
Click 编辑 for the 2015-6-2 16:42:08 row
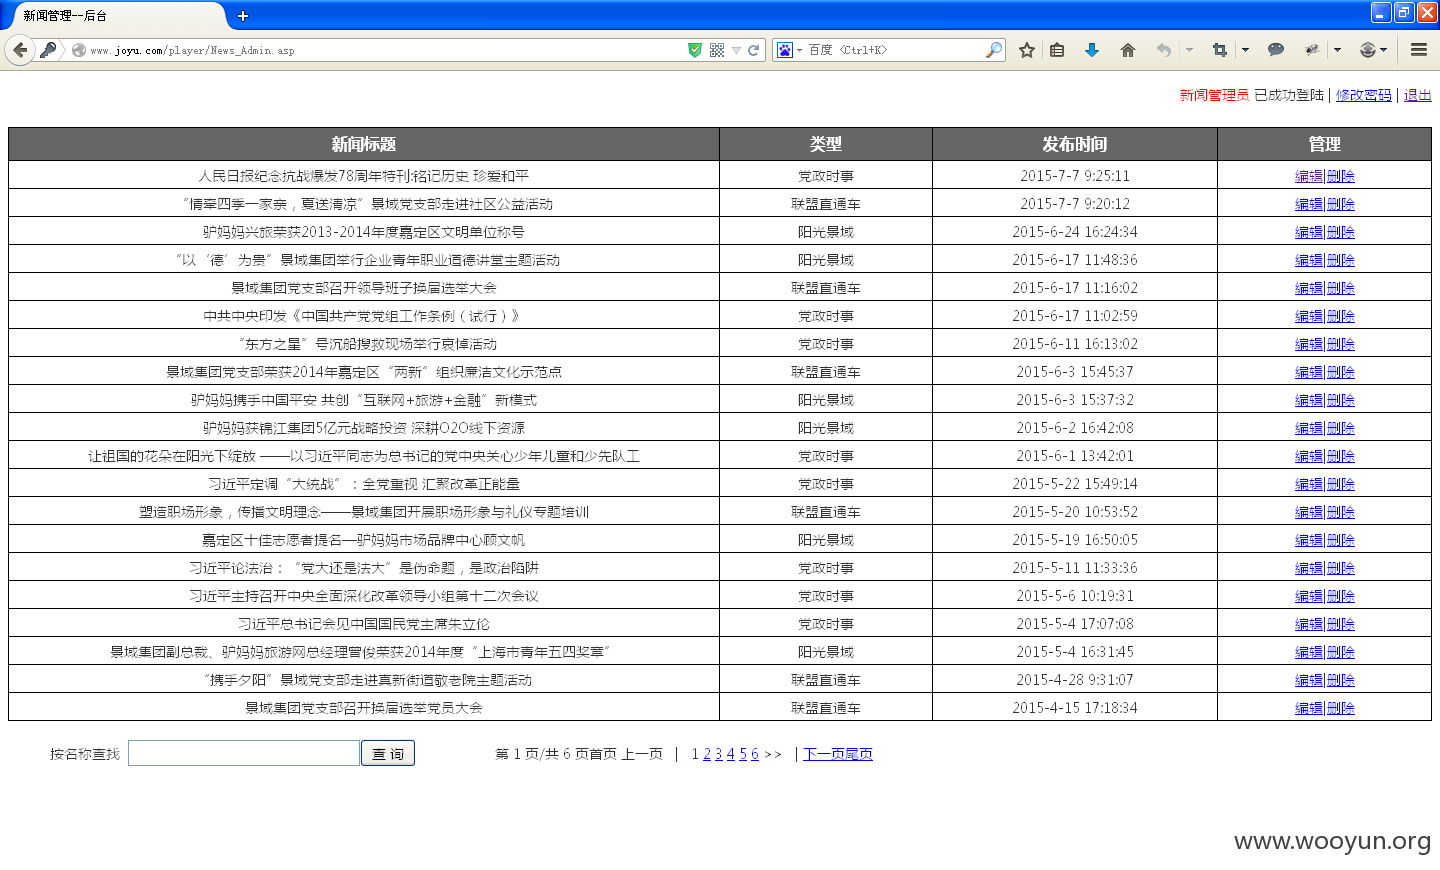pos(1309,428)
